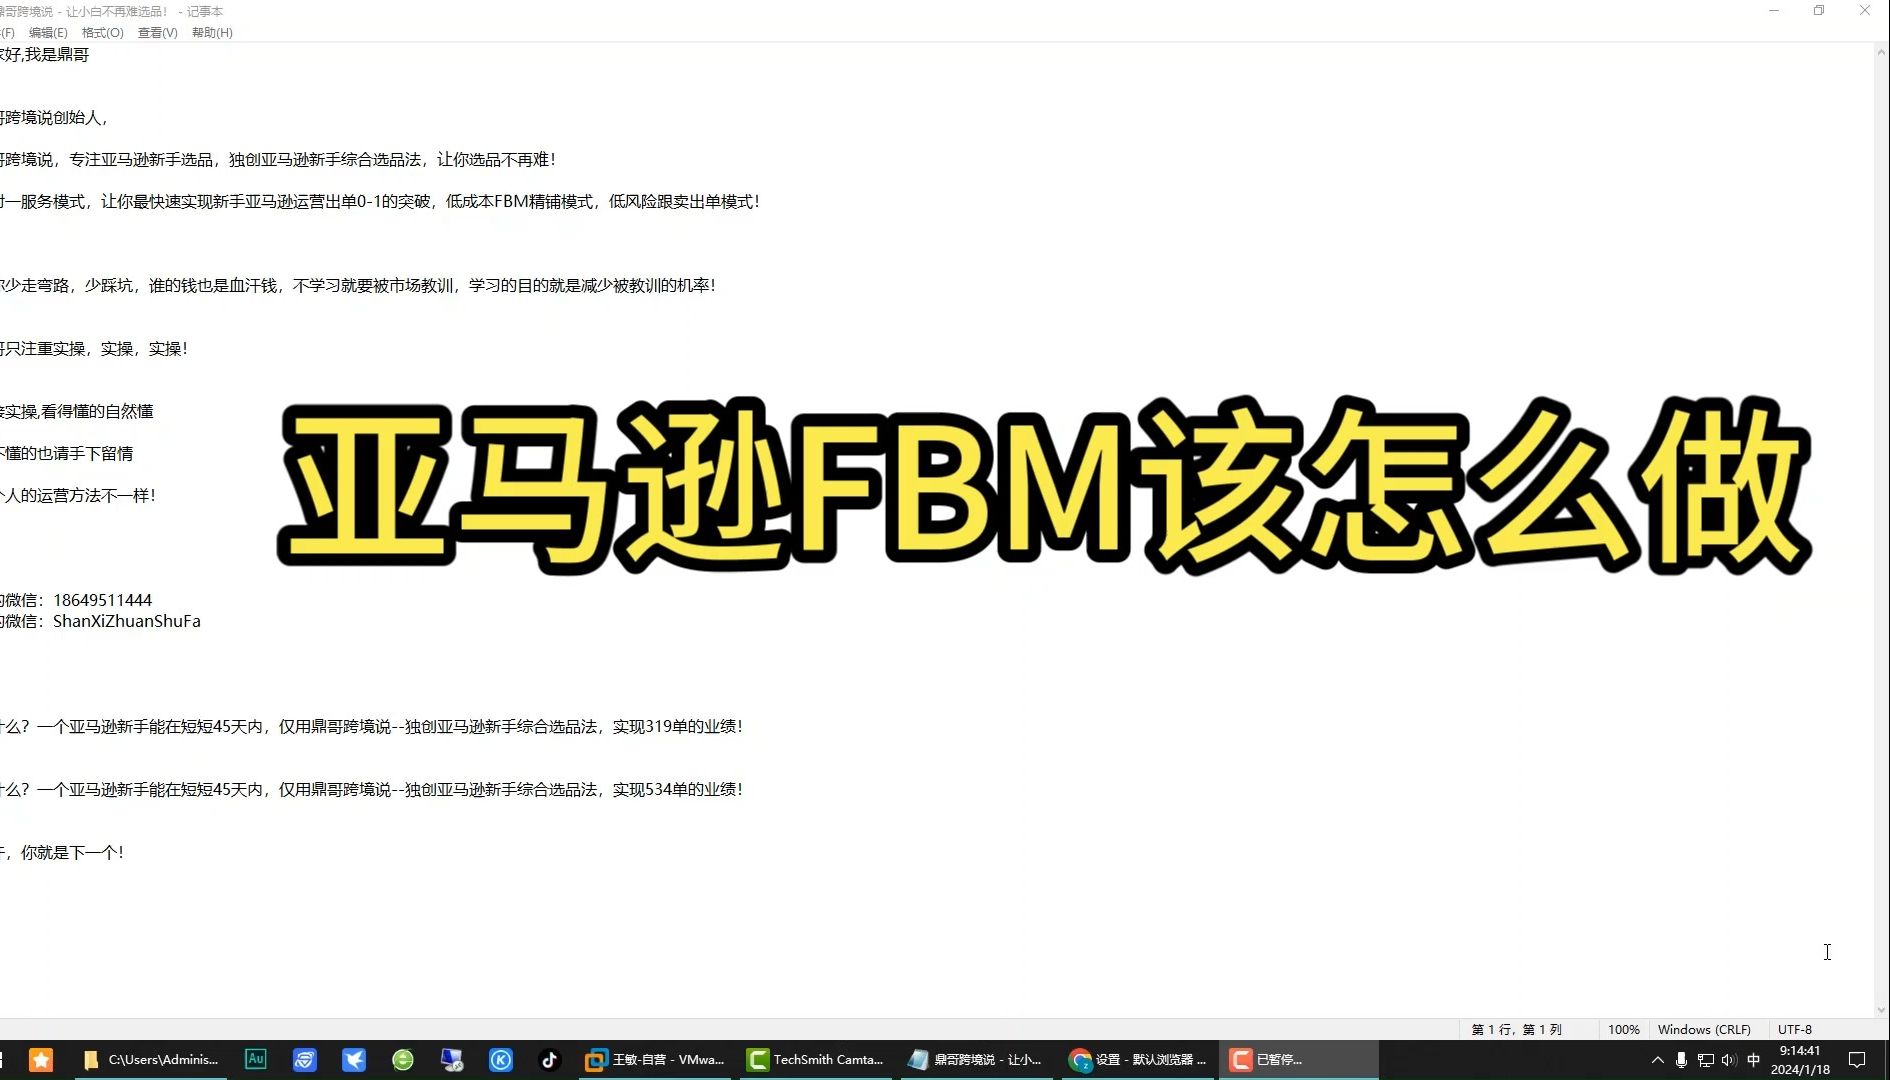Open the TikTok app in taskbar
The height and width of the screenshot is (1080, 1890).
click(550, 1060)
